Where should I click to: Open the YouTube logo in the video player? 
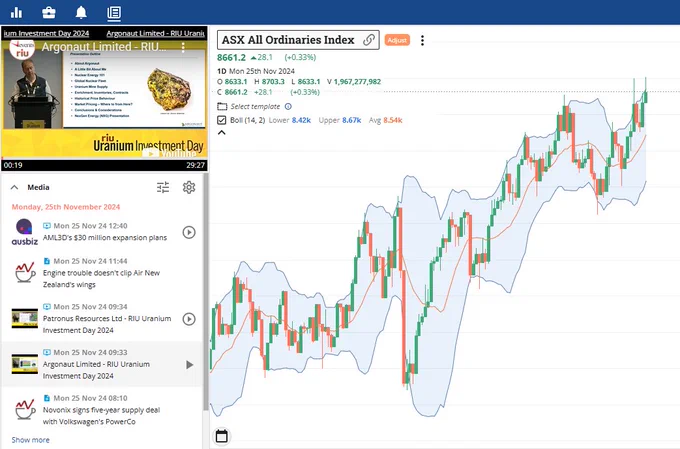tap(170, 153)
